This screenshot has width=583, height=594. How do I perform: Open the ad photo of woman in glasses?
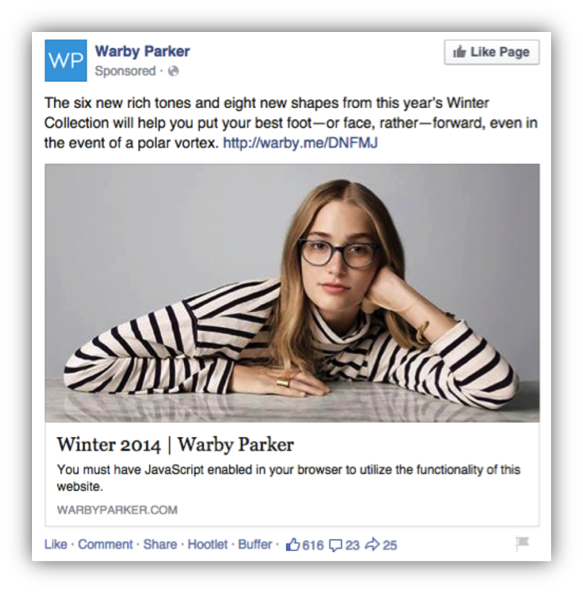tap(292, 293)
